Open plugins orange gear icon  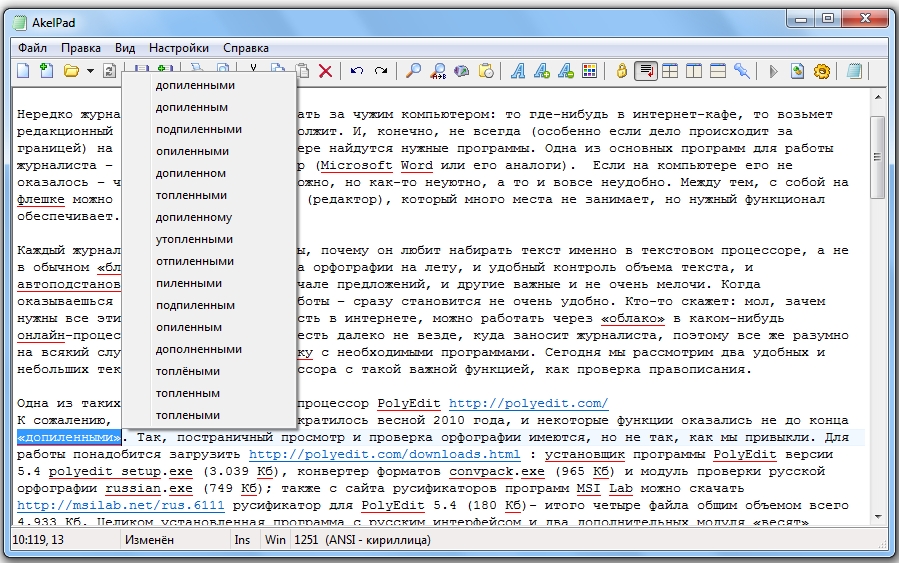822,71
